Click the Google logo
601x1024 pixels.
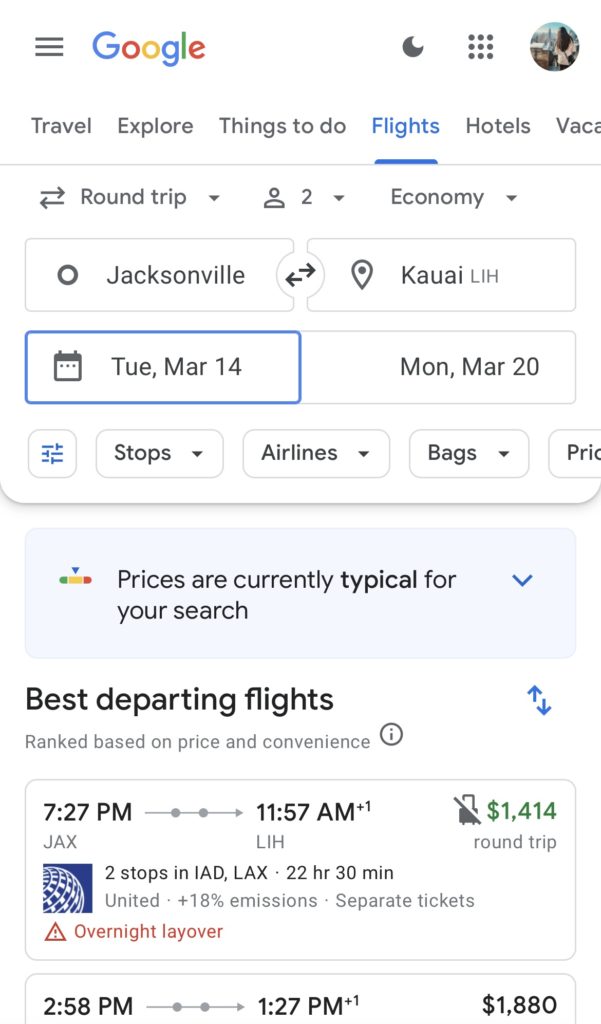click(149, 47)
